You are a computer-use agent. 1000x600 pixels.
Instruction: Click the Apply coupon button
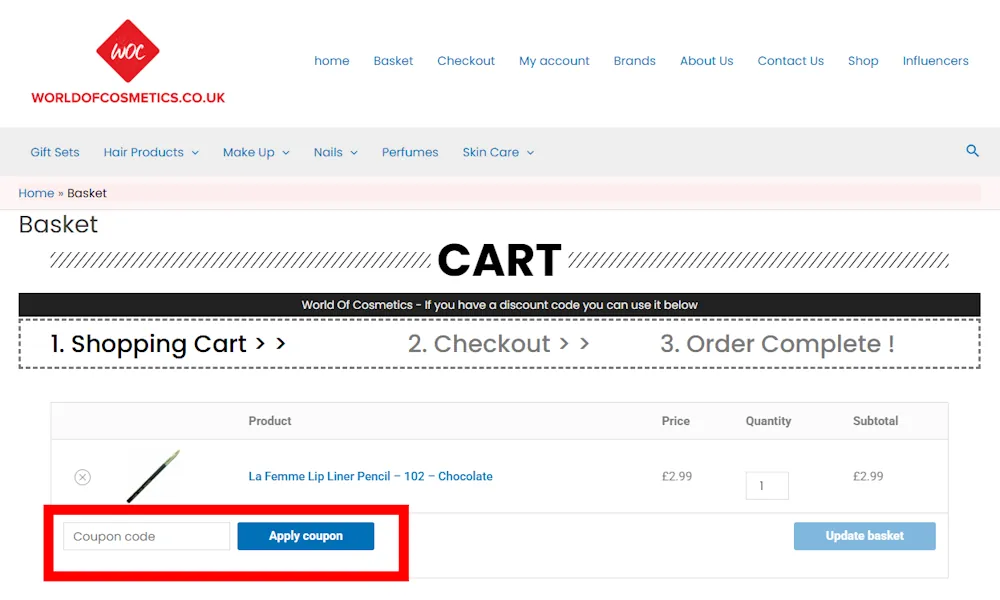pyautogui.click(x=305, y=536)
